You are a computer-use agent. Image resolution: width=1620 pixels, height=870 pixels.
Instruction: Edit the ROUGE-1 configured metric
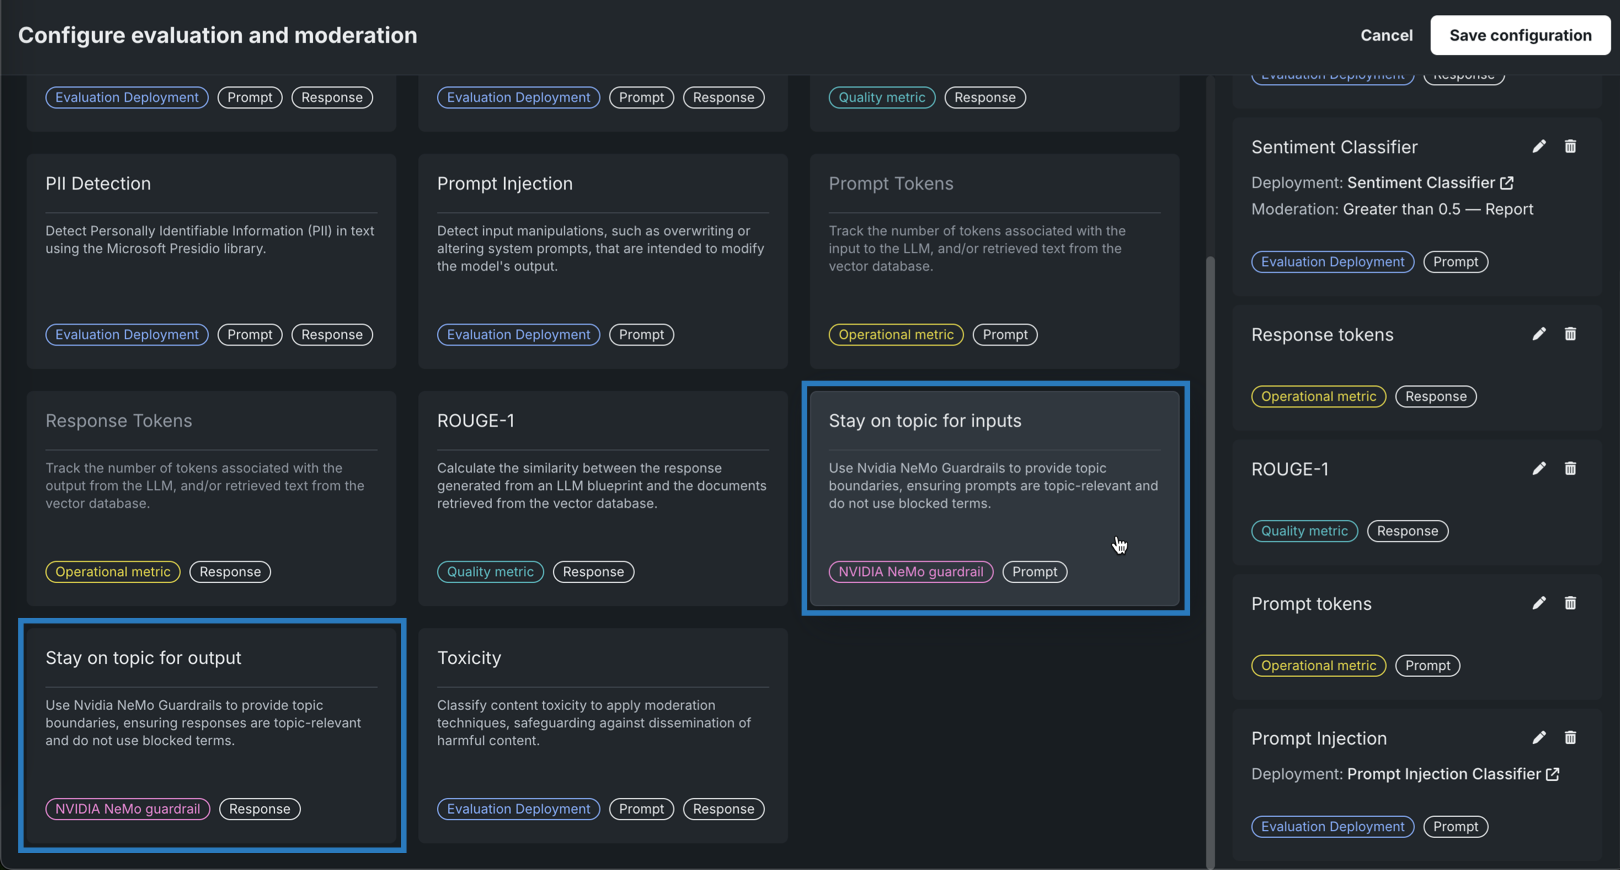(1539, 469)
